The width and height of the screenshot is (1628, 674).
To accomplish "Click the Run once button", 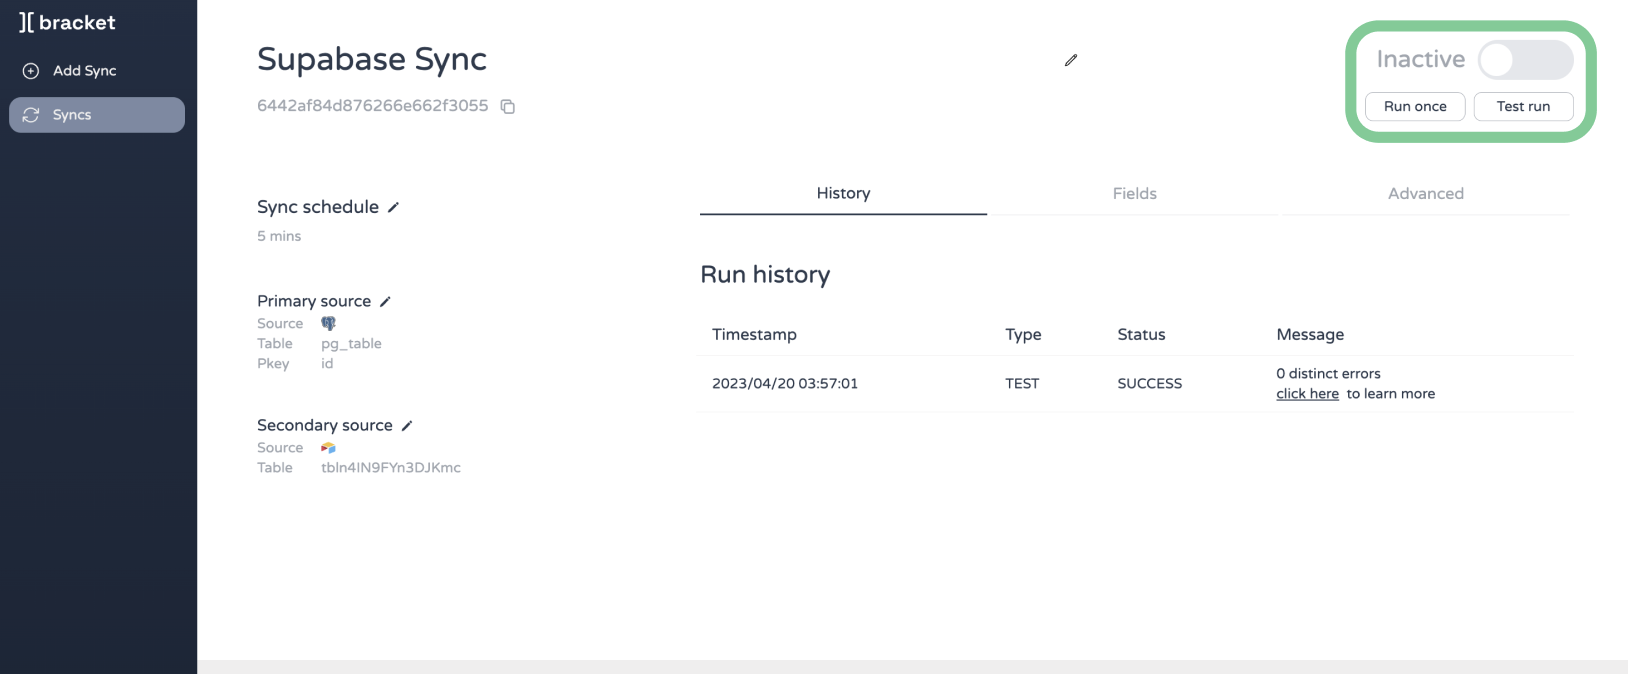I will (1415, 106).
